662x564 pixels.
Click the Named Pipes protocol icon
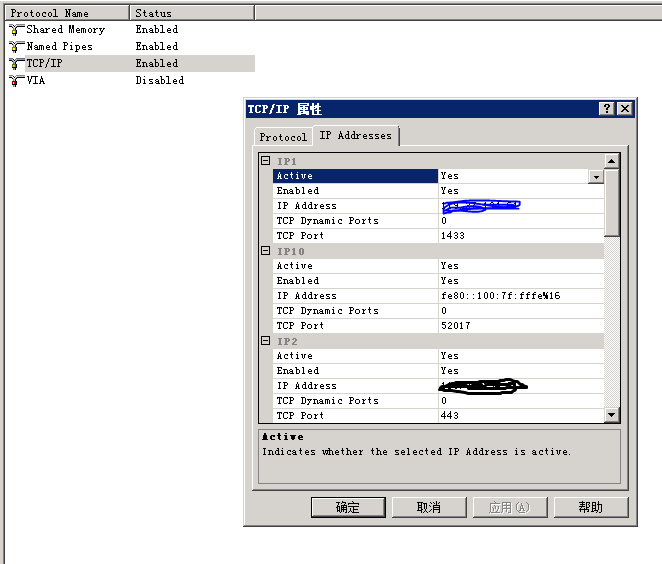(16, 47)
